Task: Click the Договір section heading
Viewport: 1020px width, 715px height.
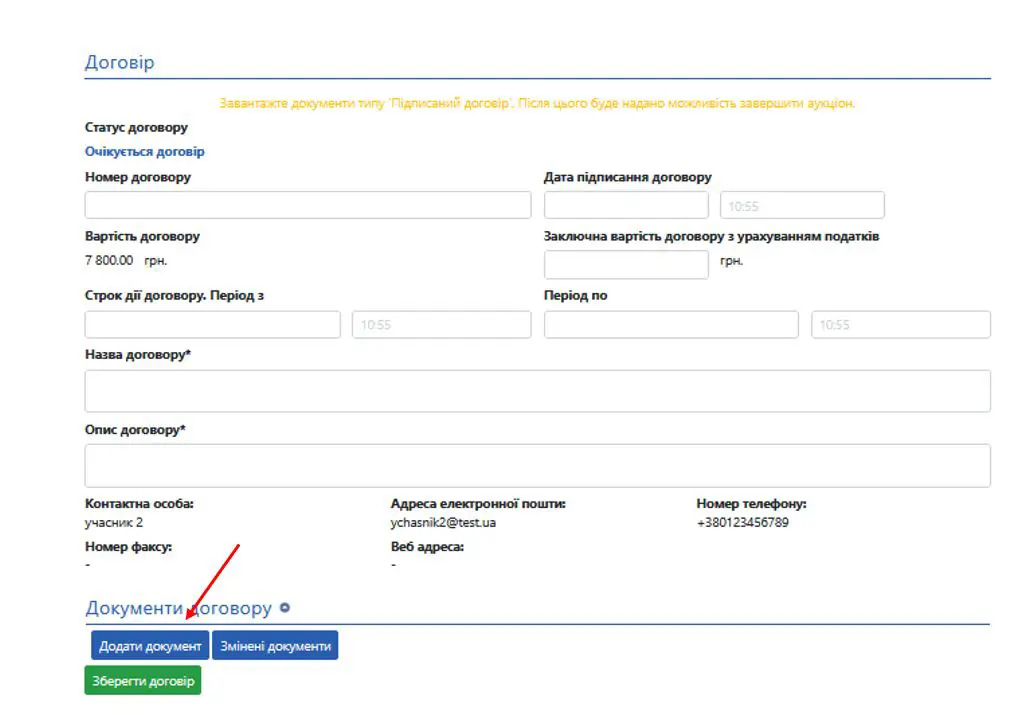Action: click(120, 62)
